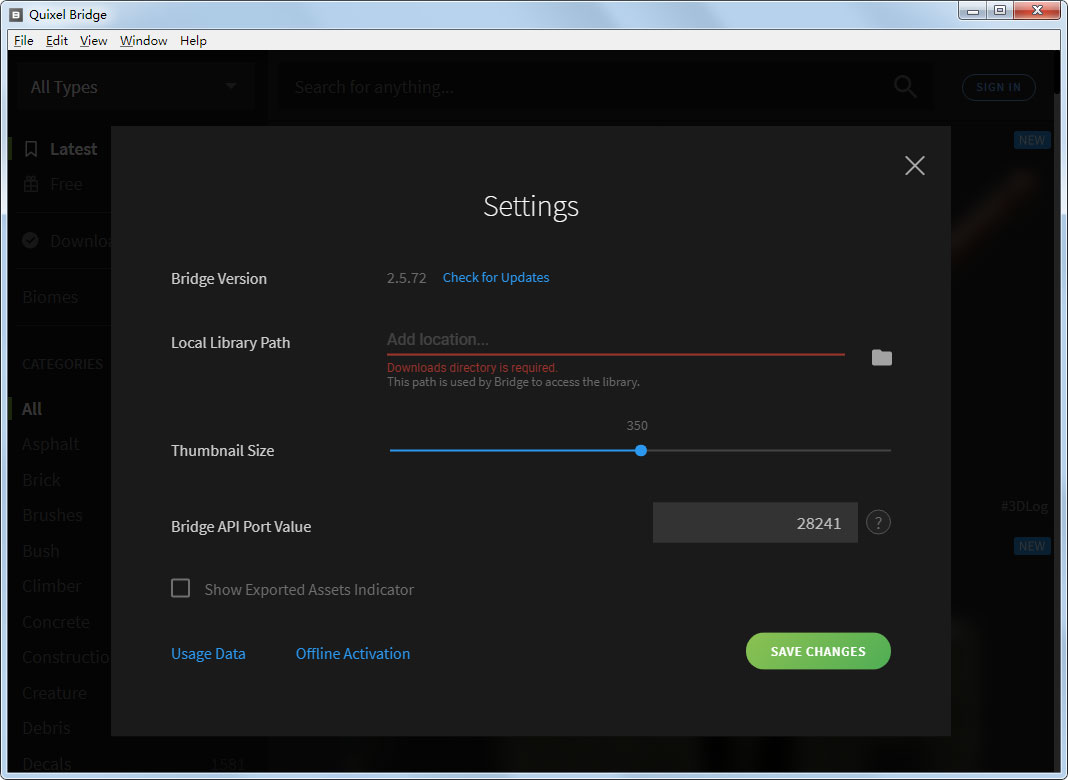This screenshot has height=780, width=1068.
Task: Click the Local Library Path input field
Action: pos(616,339)
